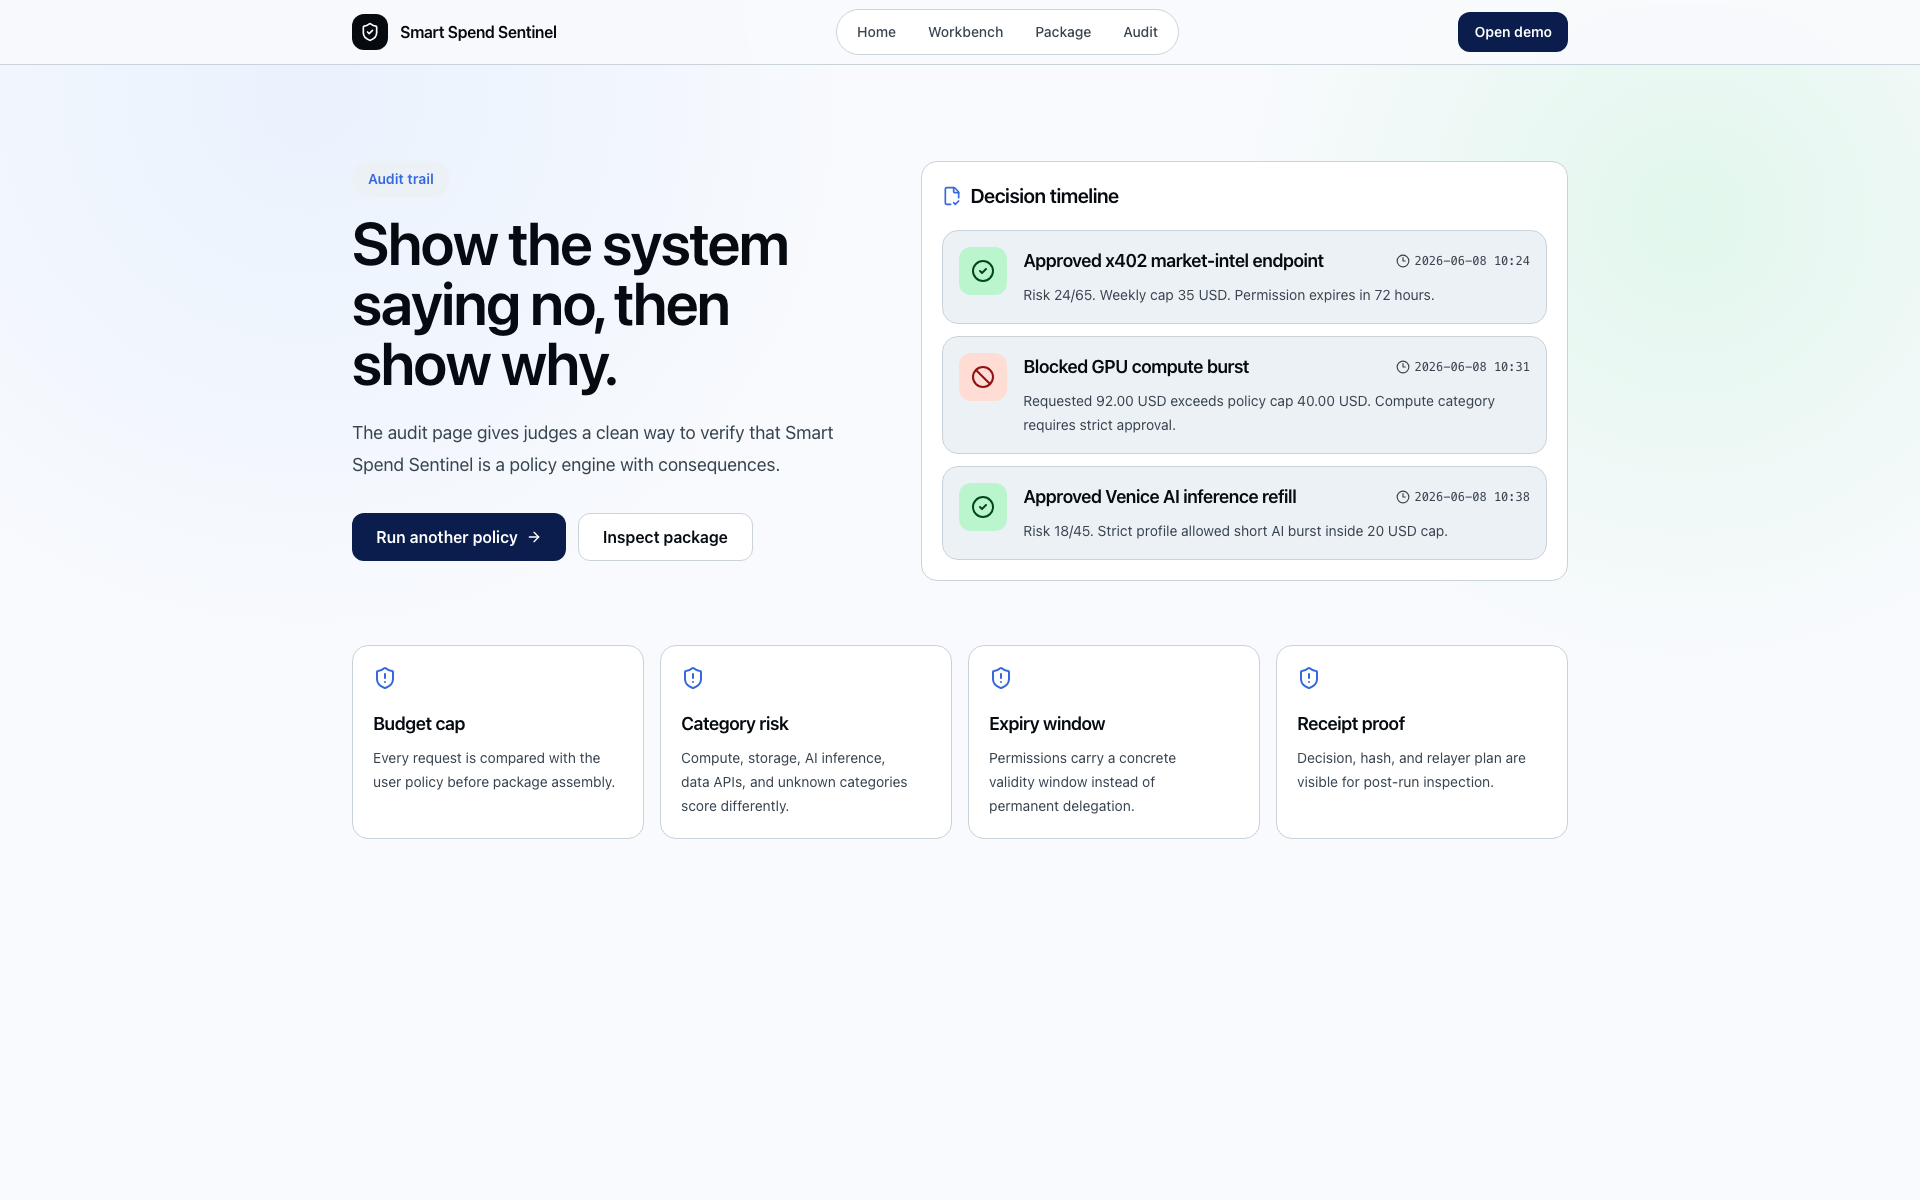Click green check icon for Venice AI refill
This screenshot has height=1200, width=1920.
point(983,507)
